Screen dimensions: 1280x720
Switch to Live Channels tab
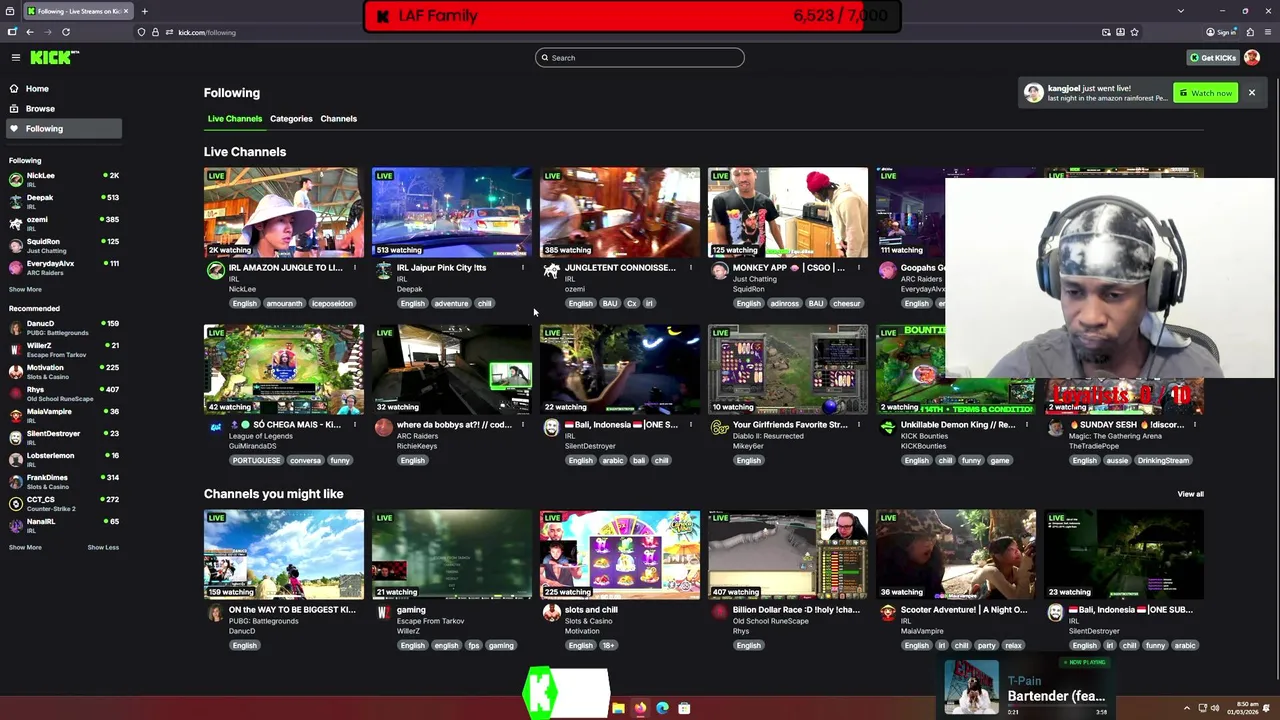coord(235,119)
